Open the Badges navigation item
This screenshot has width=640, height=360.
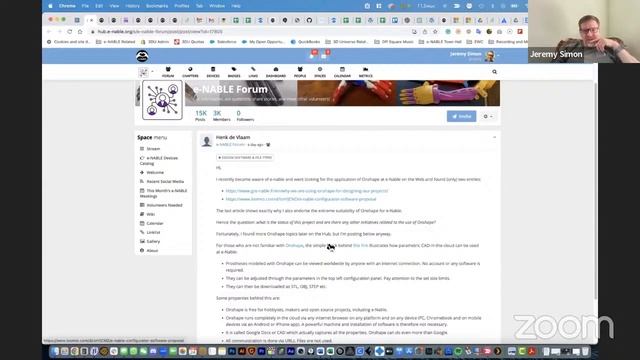point(234,72)
